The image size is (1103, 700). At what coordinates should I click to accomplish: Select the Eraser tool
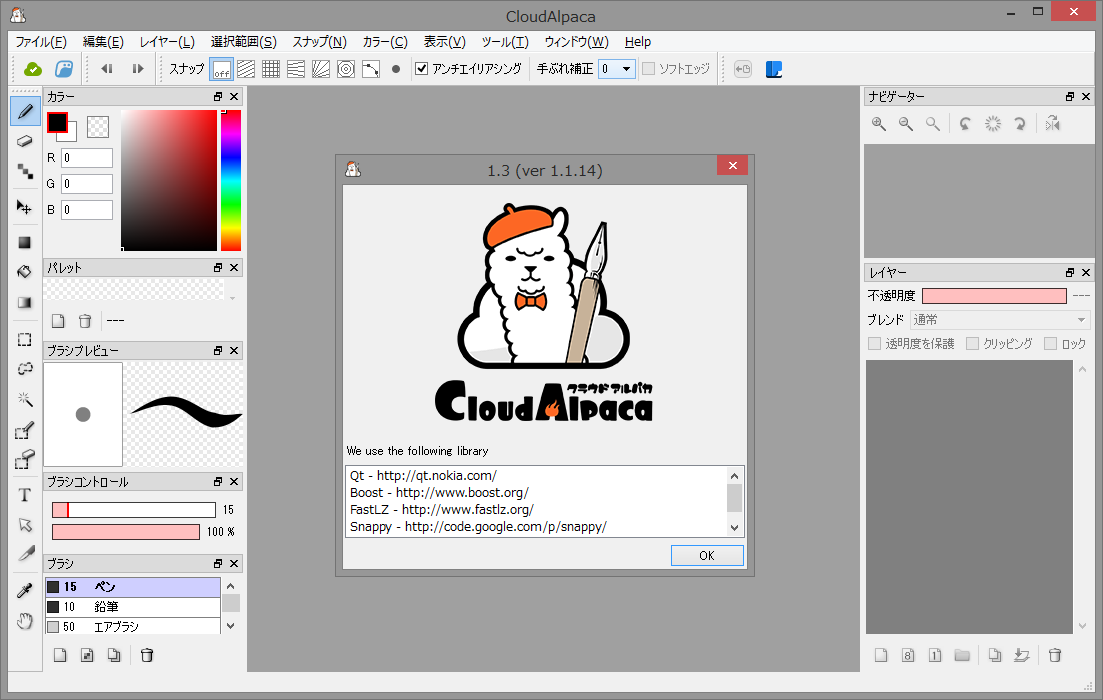[x=24, y=141]
